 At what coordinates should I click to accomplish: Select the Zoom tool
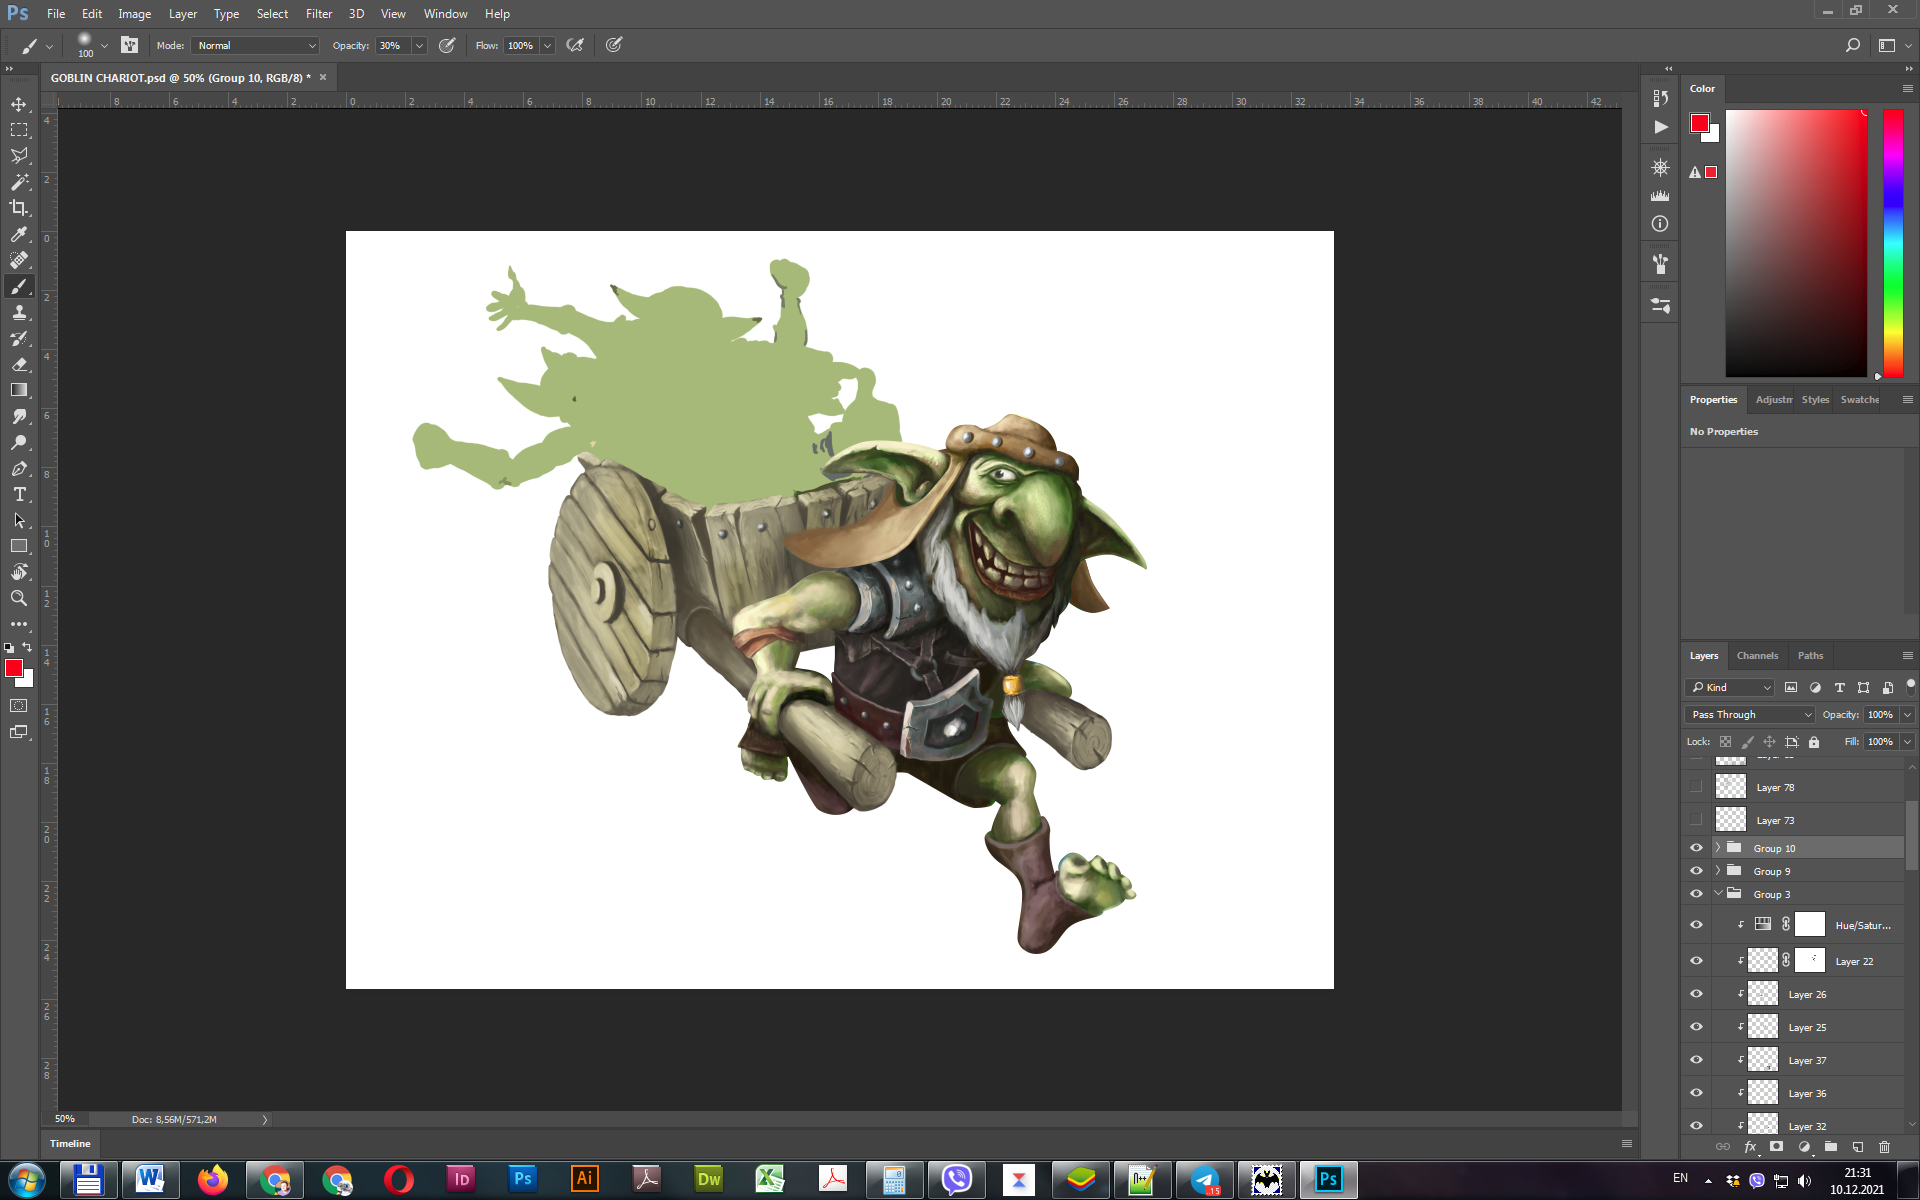click(19, 598)
